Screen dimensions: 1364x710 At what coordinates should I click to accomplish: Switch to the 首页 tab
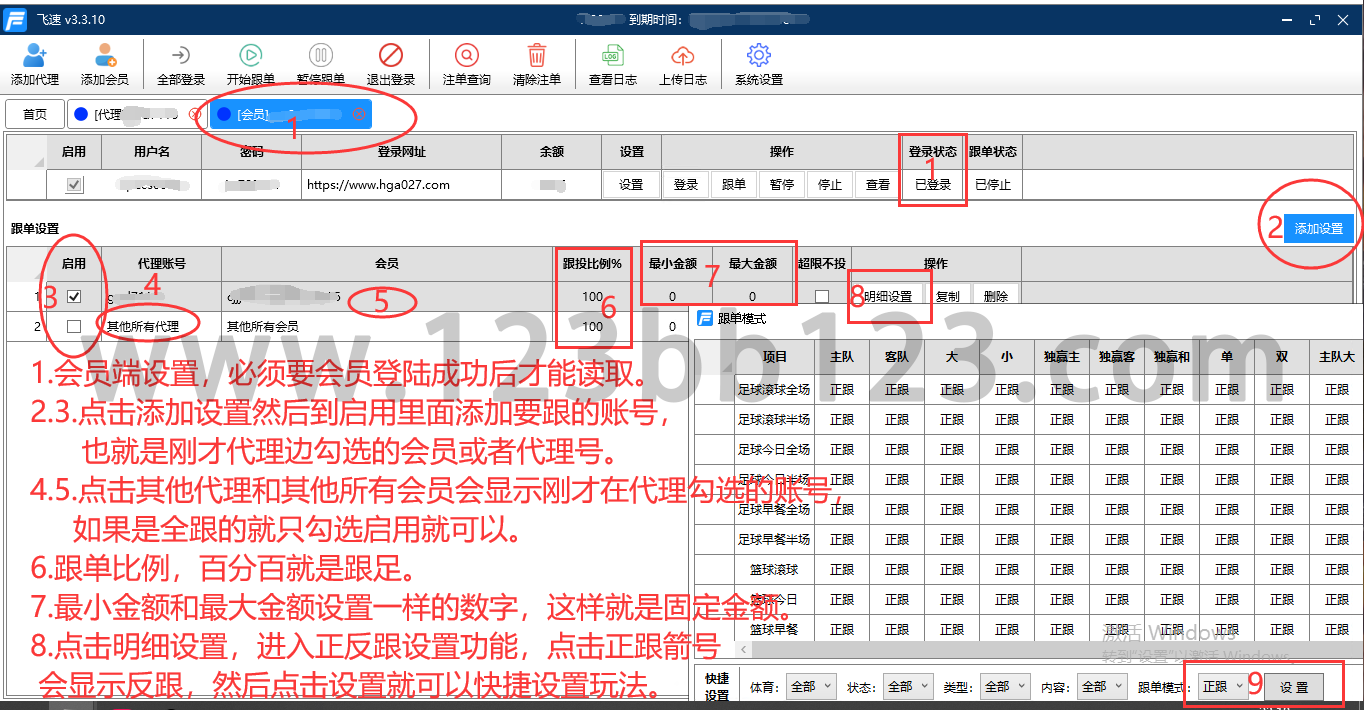(35, 114)
